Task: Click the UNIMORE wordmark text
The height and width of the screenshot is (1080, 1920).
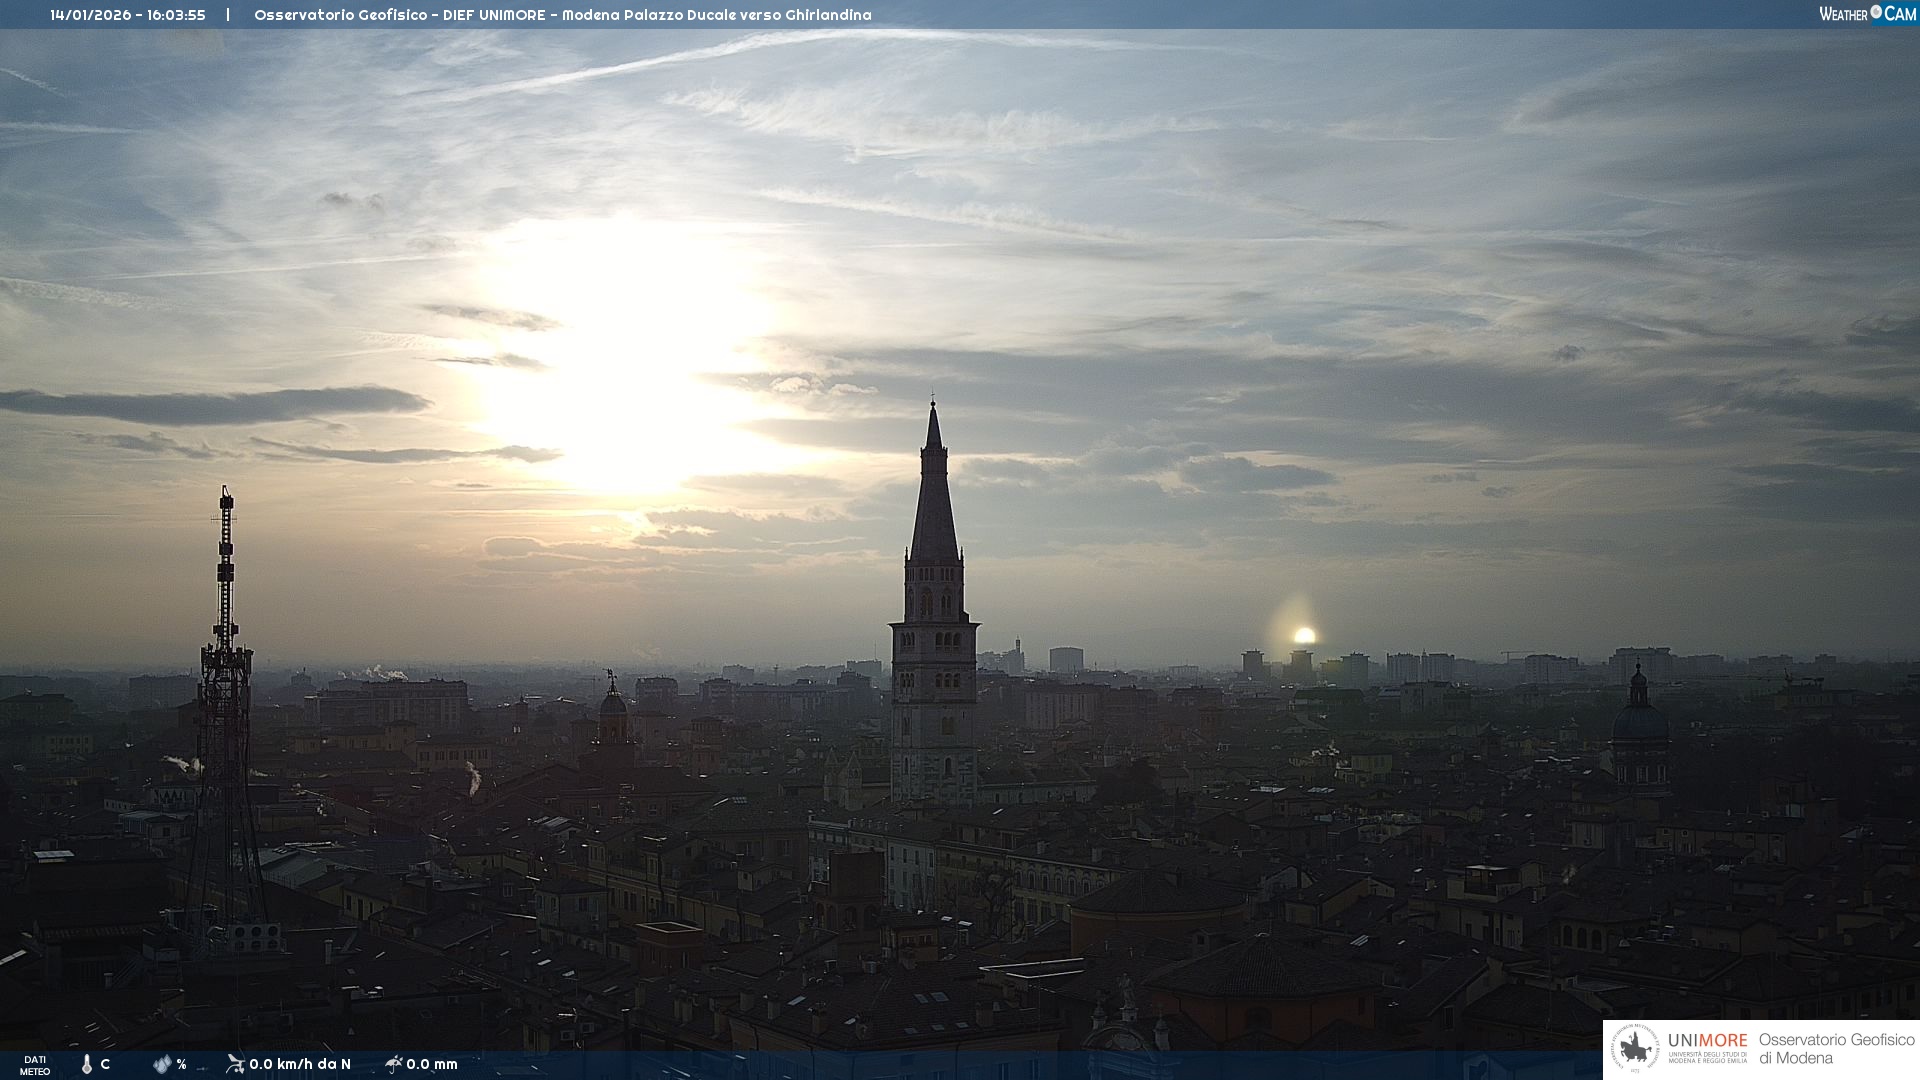Action: (1707, 1041)
